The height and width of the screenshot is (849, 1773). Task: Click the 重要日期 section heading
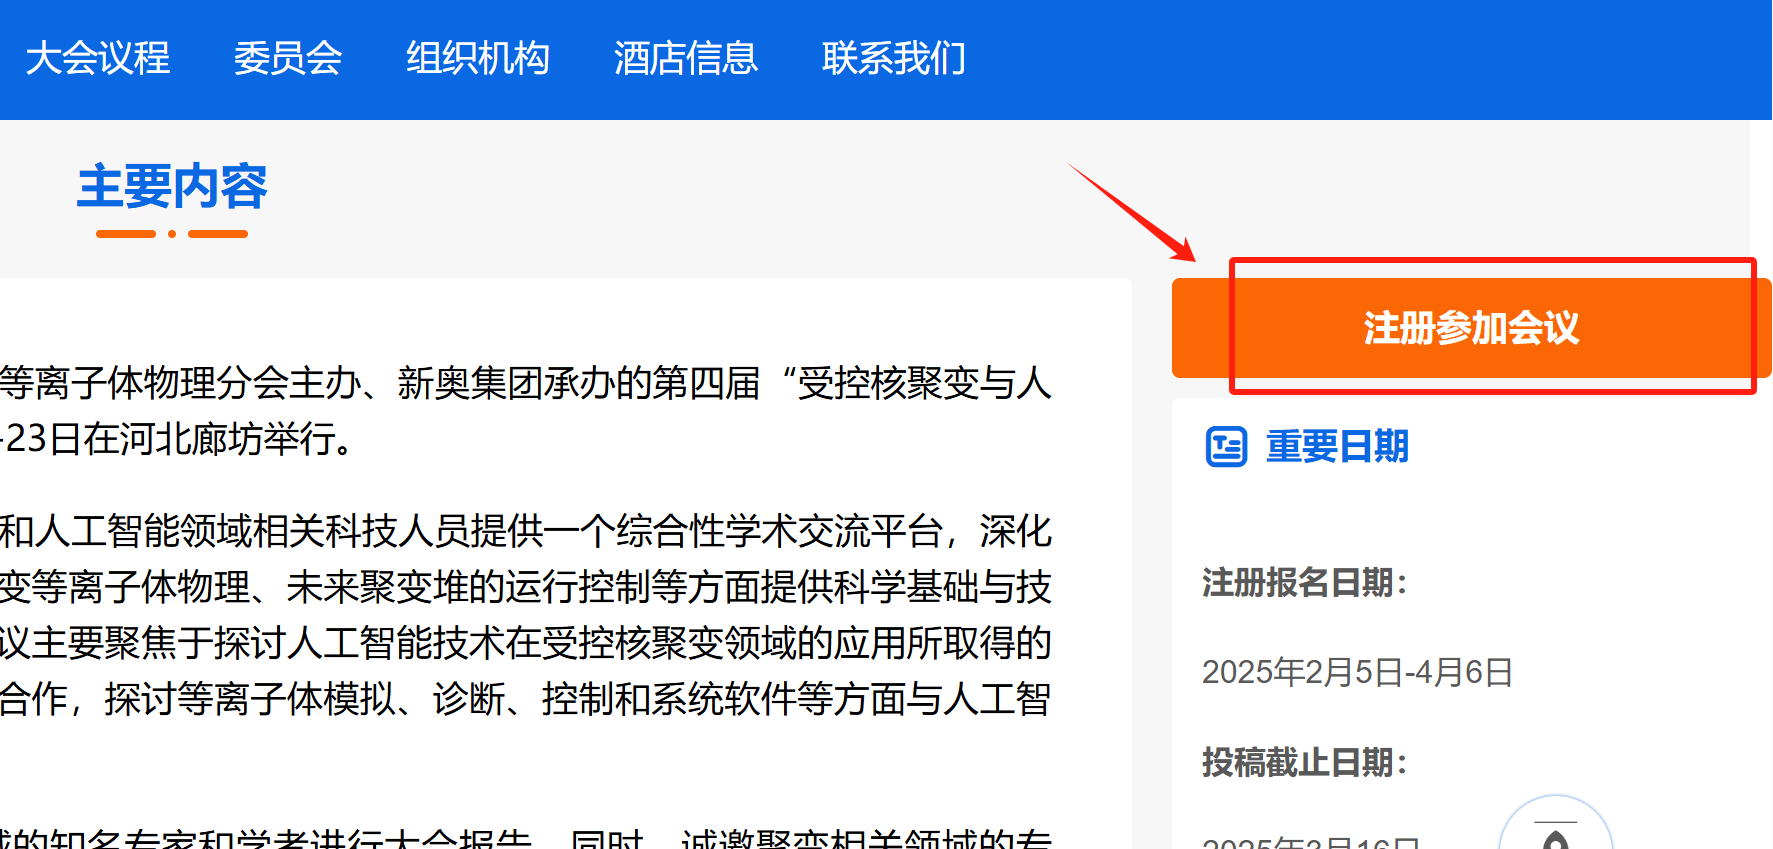(x=1337, y=447)
